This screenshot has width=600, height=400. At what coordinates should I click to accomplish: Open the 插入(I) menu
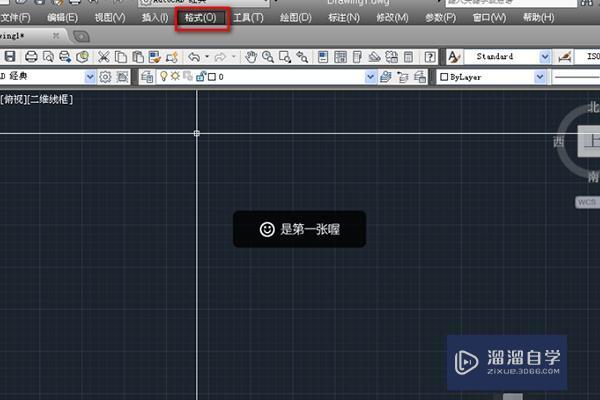coord(155,18)
